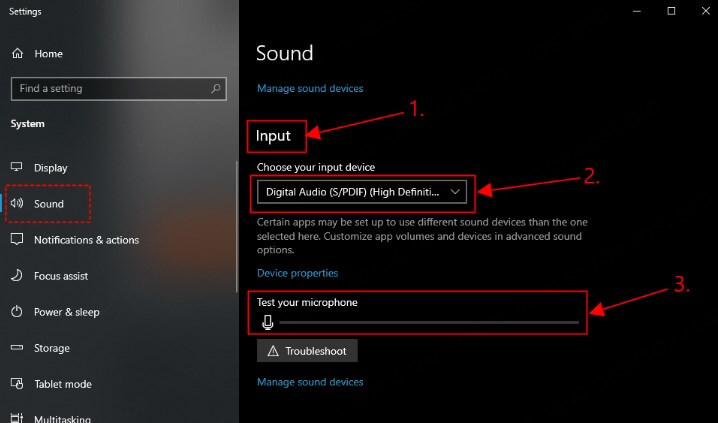Click the Home icon in sidebar

pyautogui.click(x=17, y=54)
